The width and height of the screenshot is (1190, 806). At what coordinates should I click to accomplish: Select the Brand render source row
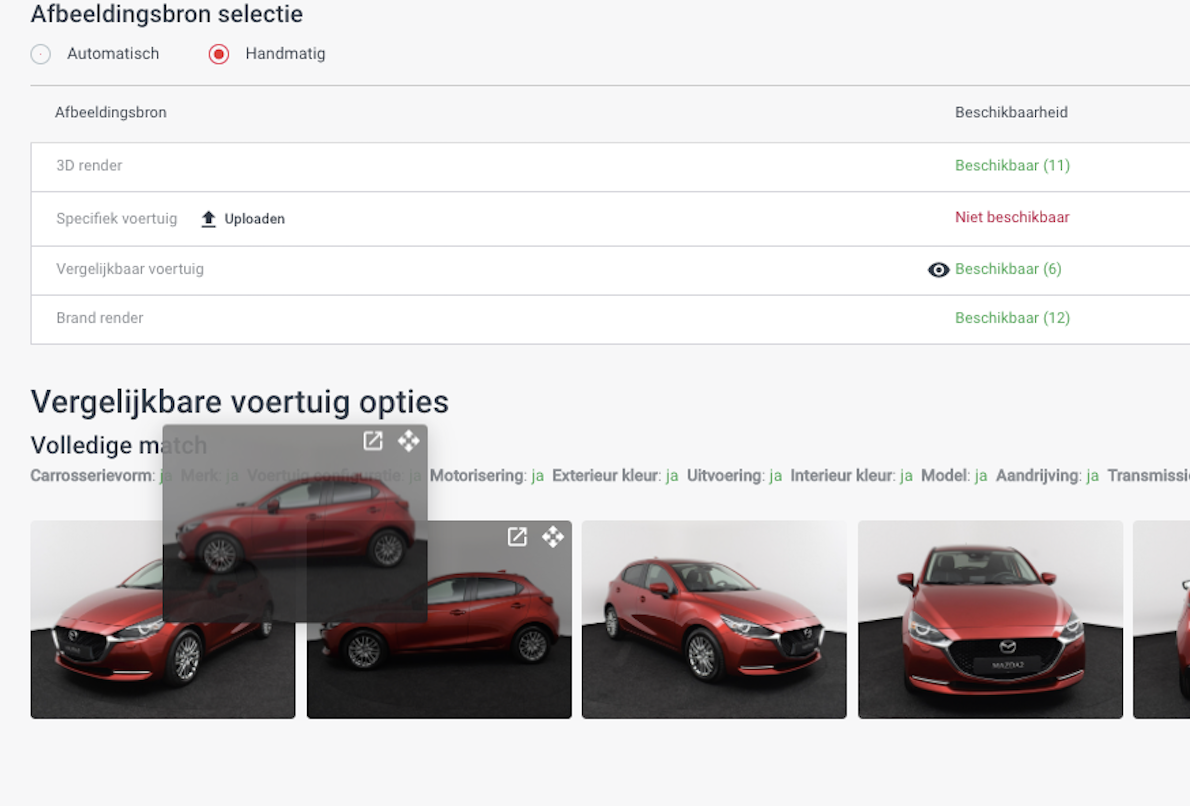click(x=100, y=318)
